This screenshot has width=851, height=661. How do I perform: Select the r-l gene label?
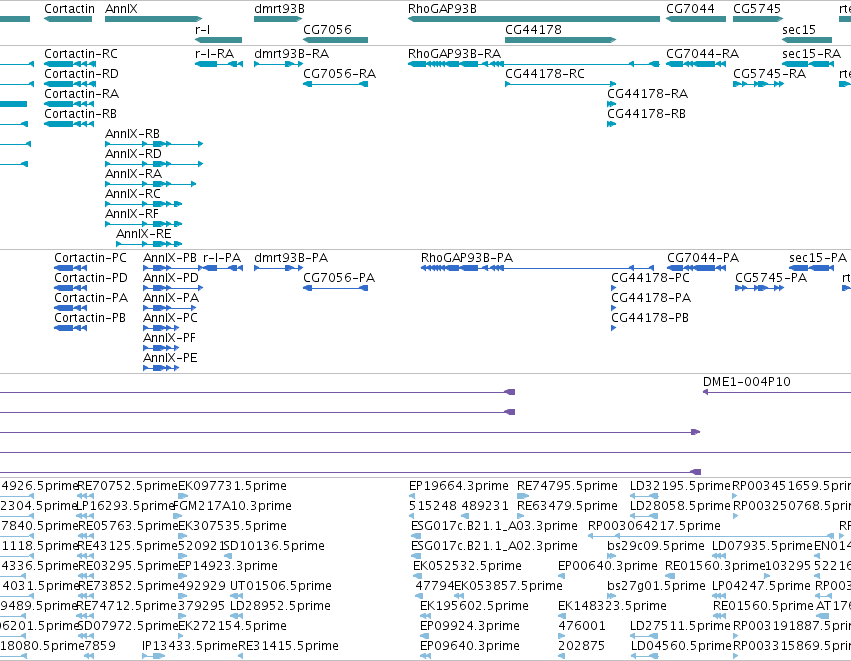point(202,29)
